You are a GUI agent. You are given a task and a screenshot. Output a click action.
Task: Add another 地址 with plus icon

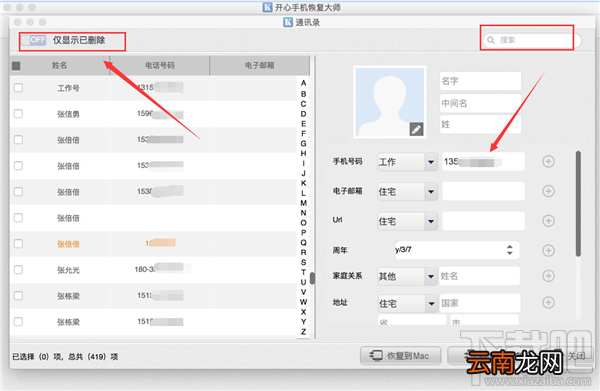(548, 303)
